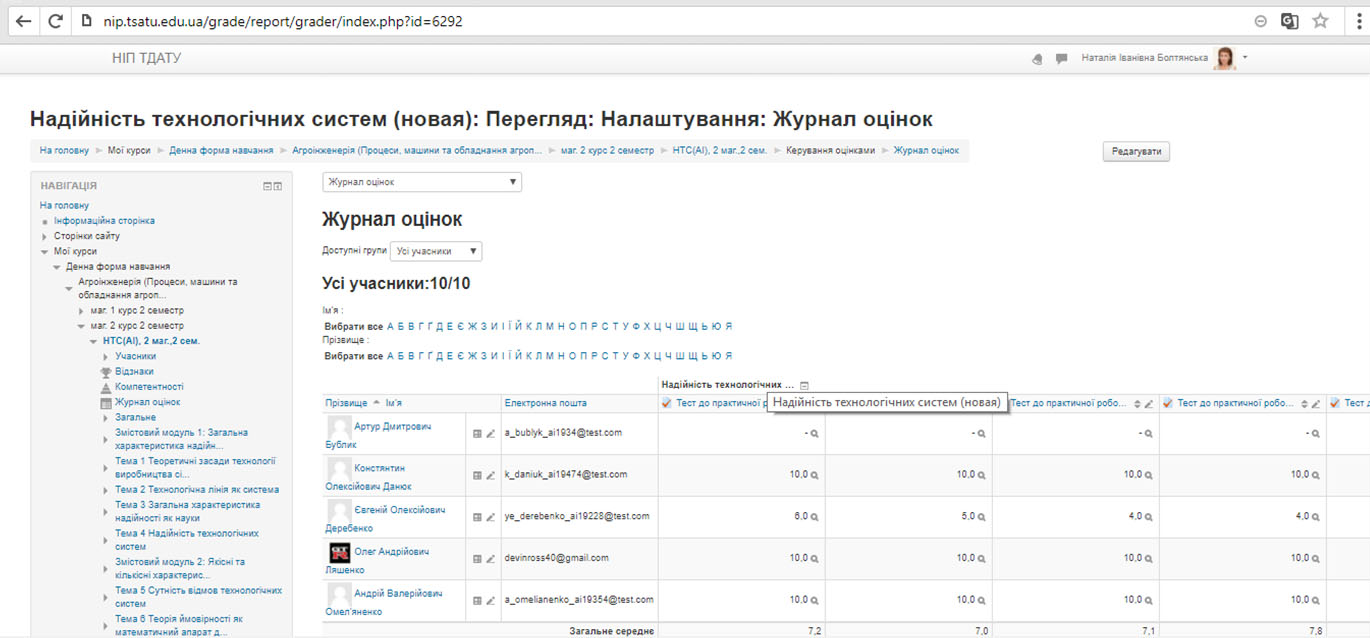Click the user avatar thumbnail
Image resolution: width=1370 pixels, height=638 pixels.
pyautogui.click(x=1224, y=58)
